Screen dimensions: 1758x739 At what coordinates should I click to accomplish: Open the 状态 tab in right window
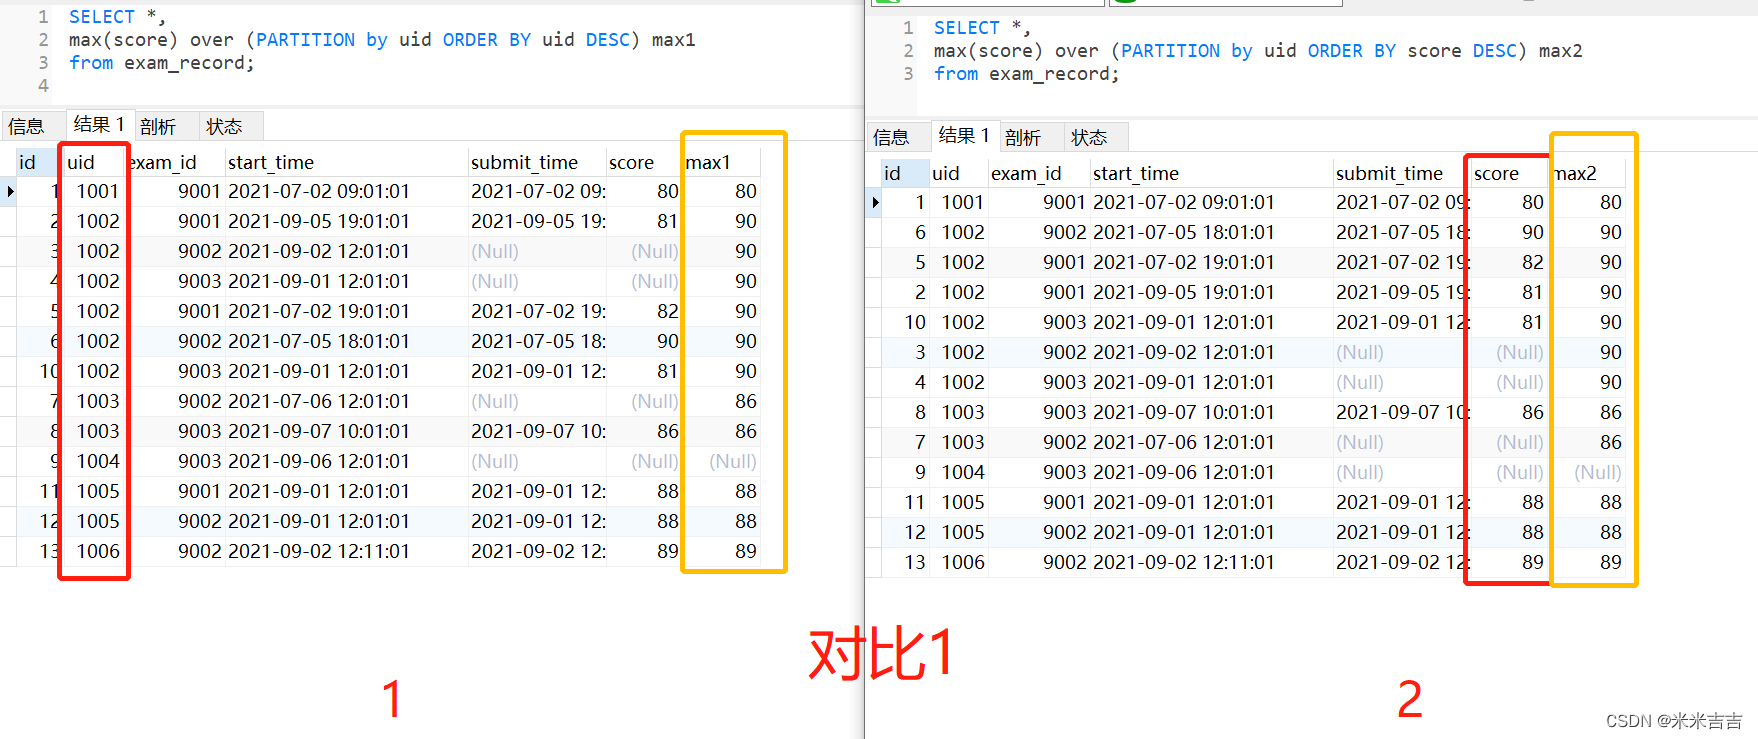coord(1089,137)
